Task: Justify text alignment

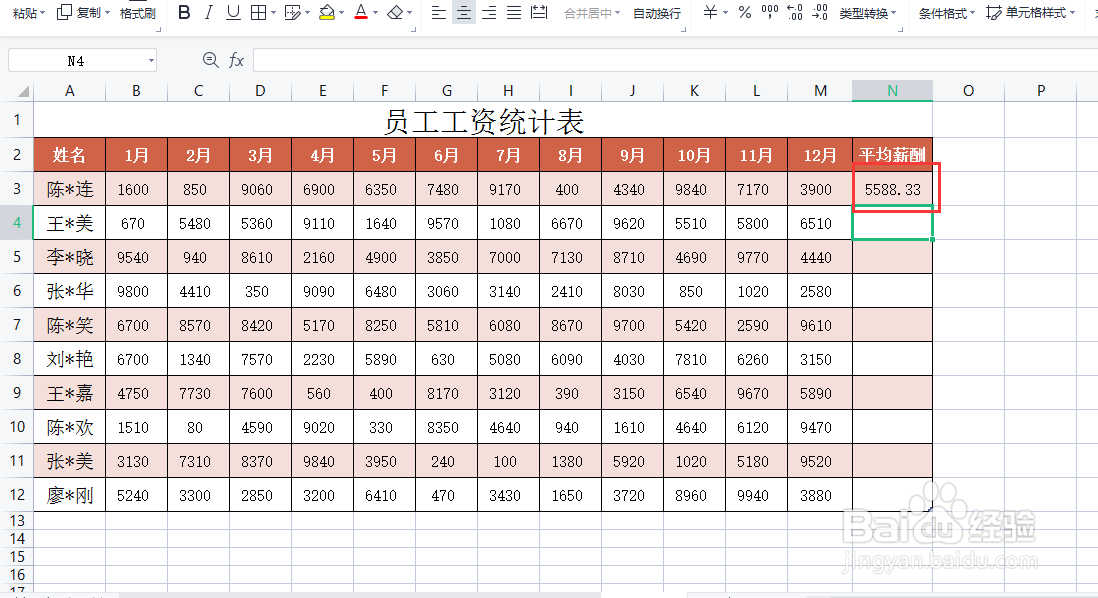Action: (x=514, y=13)
